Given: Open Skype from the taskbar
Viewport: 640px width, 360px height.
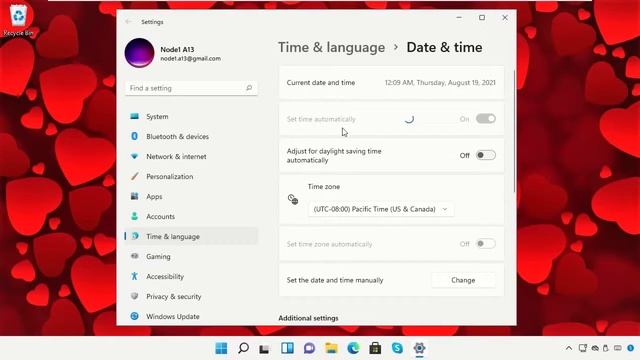Looking at the screenshot, I should (x=397, y=348).
